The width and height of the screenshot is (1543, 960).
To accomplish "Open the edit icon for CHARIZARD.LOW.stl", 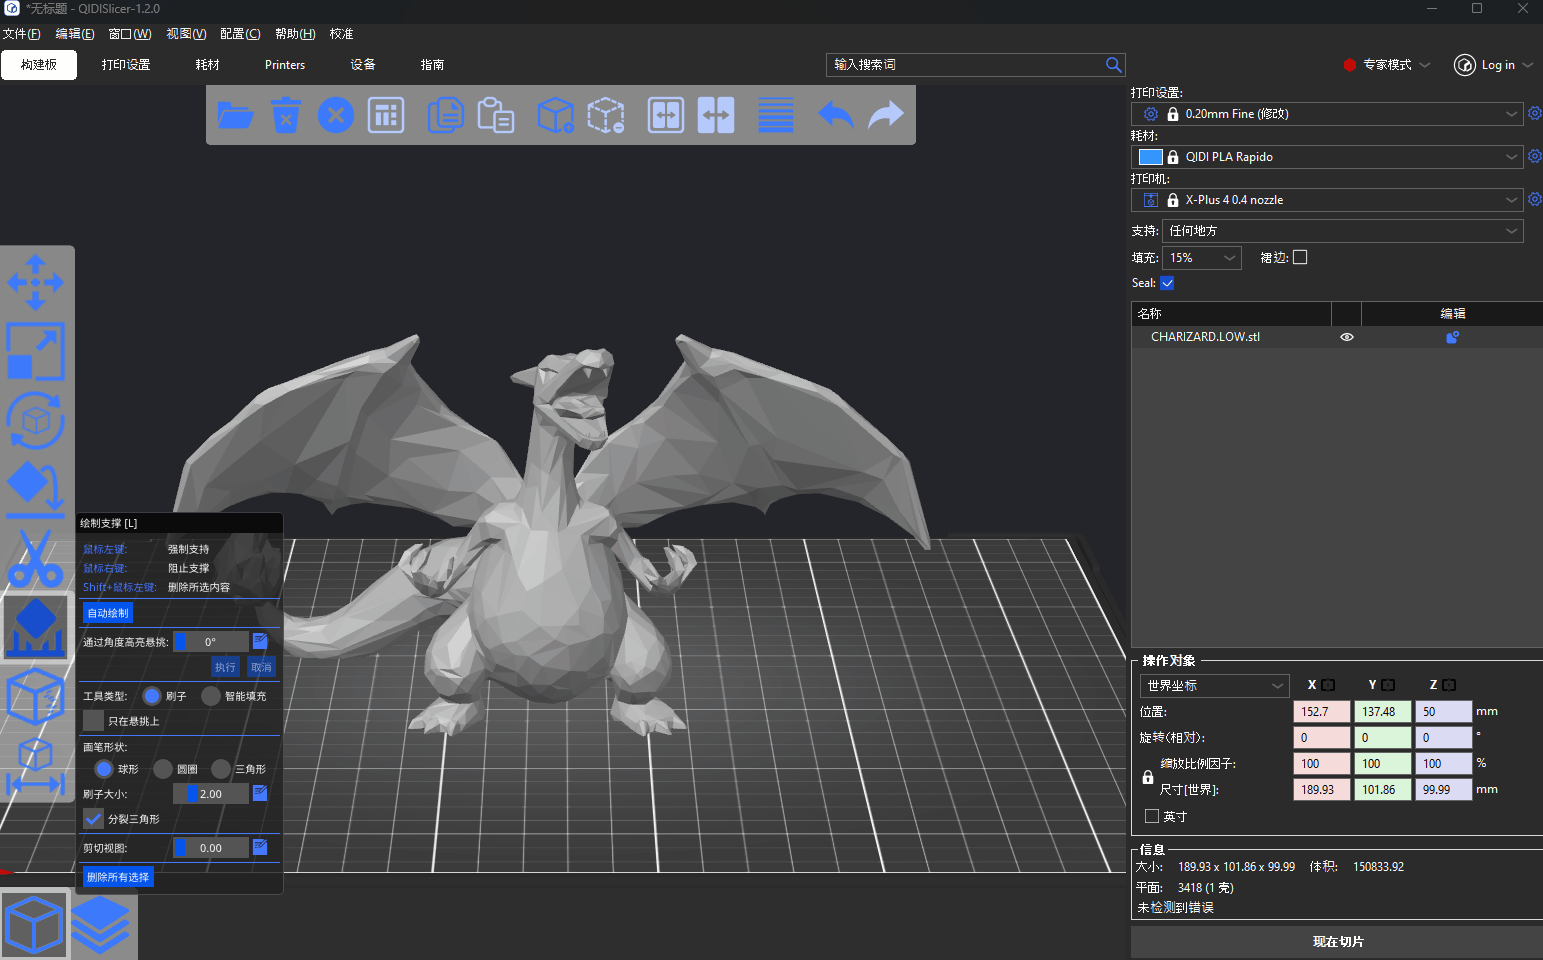I will (1452, 337).
